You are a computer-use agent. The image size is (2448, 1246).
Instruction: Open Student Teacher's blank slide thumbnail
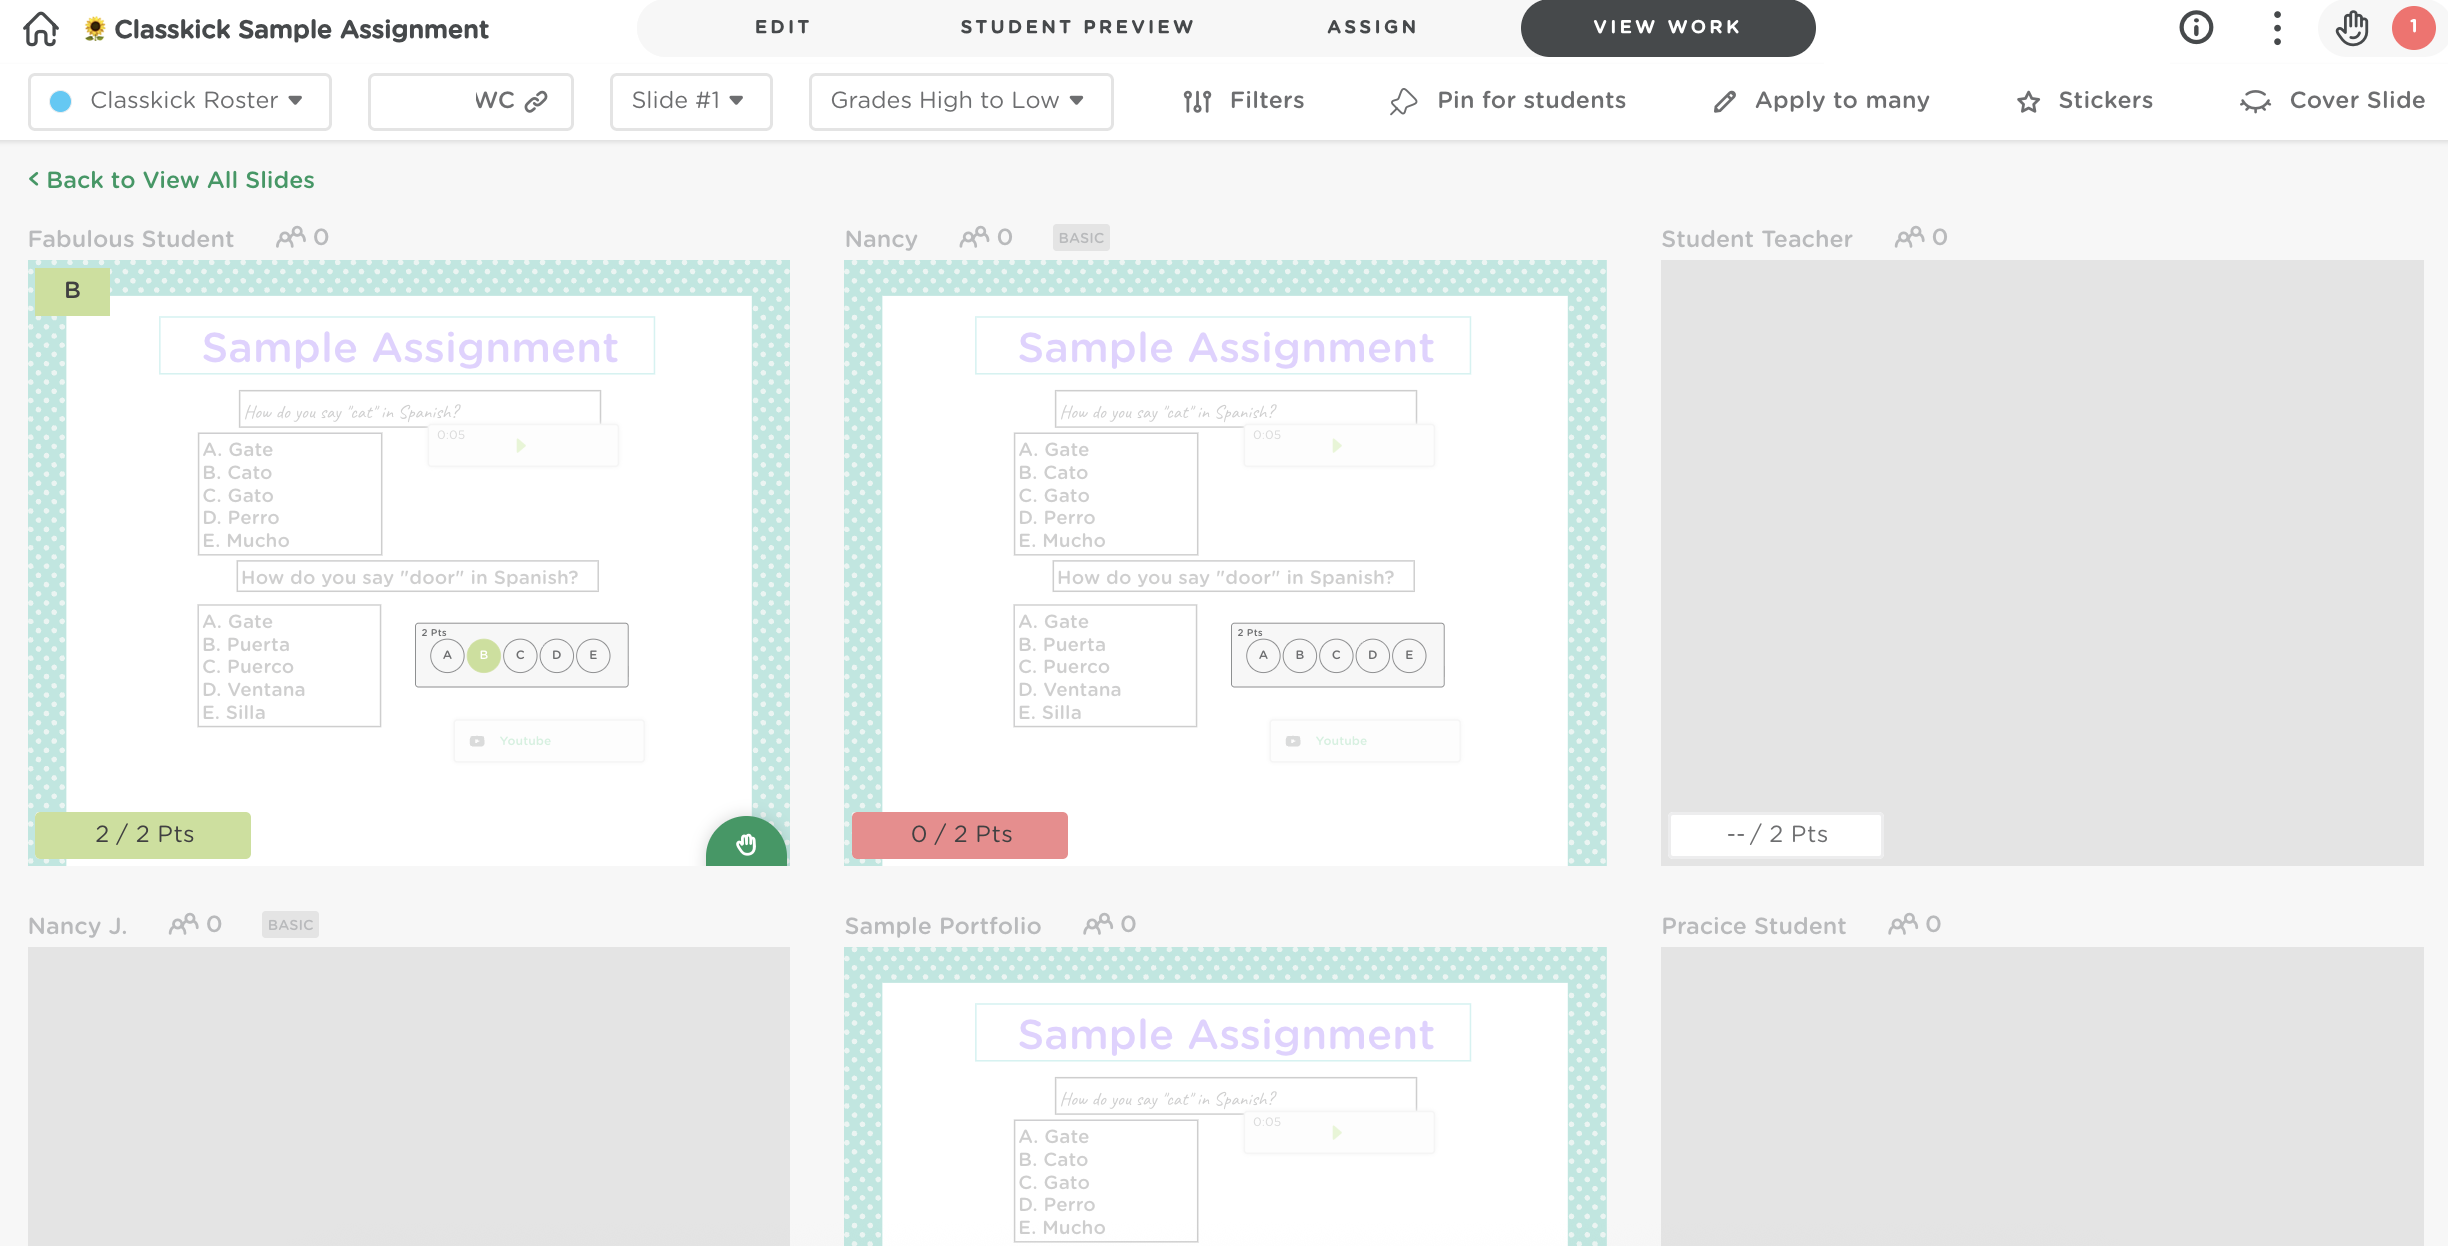pos(2042,563)
